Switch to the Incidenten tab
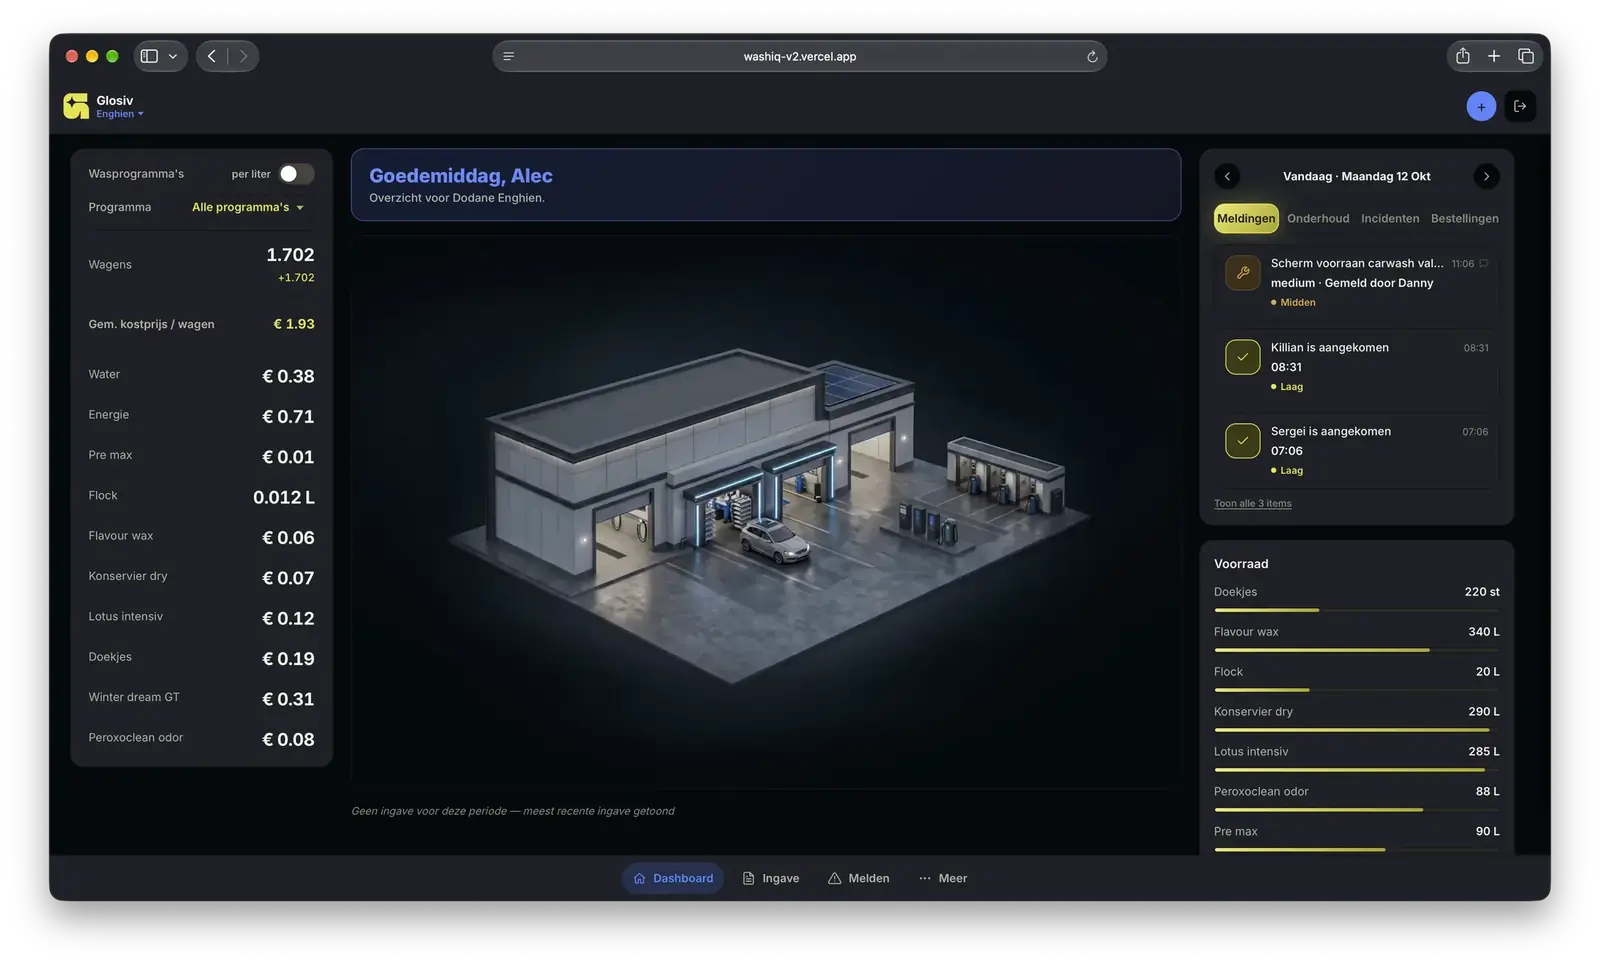Viewport: 1600px width, 966px height. point(1390,218)
